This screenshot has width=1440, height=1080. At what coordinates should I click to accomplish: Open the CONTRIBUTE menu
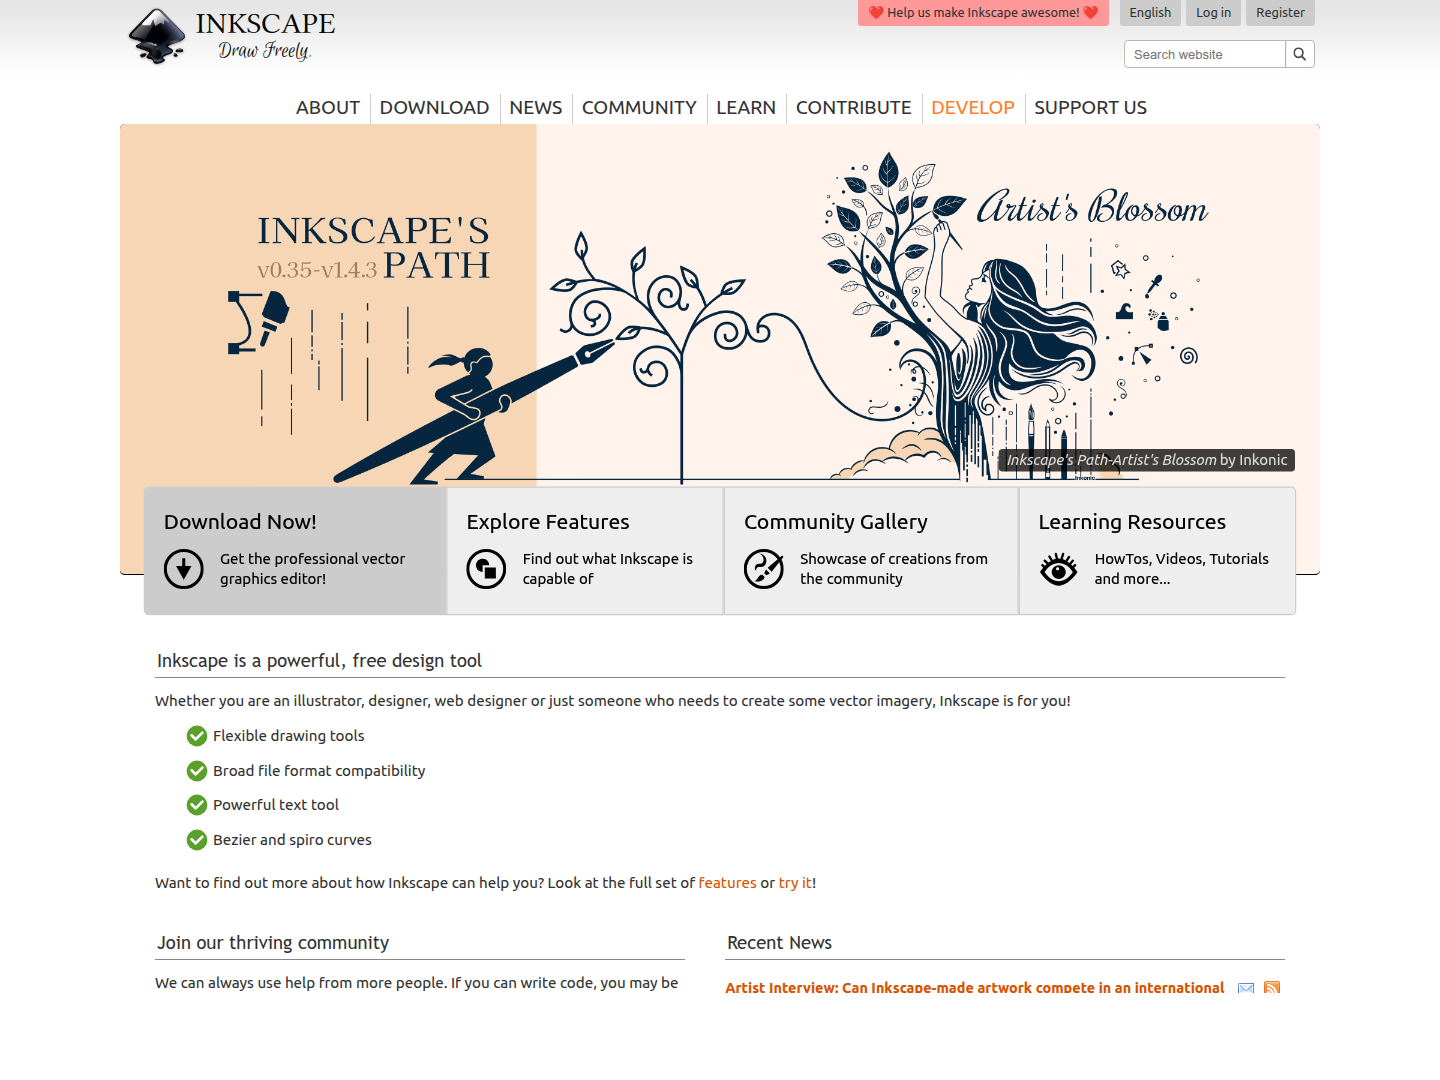[x=854, y=108]
